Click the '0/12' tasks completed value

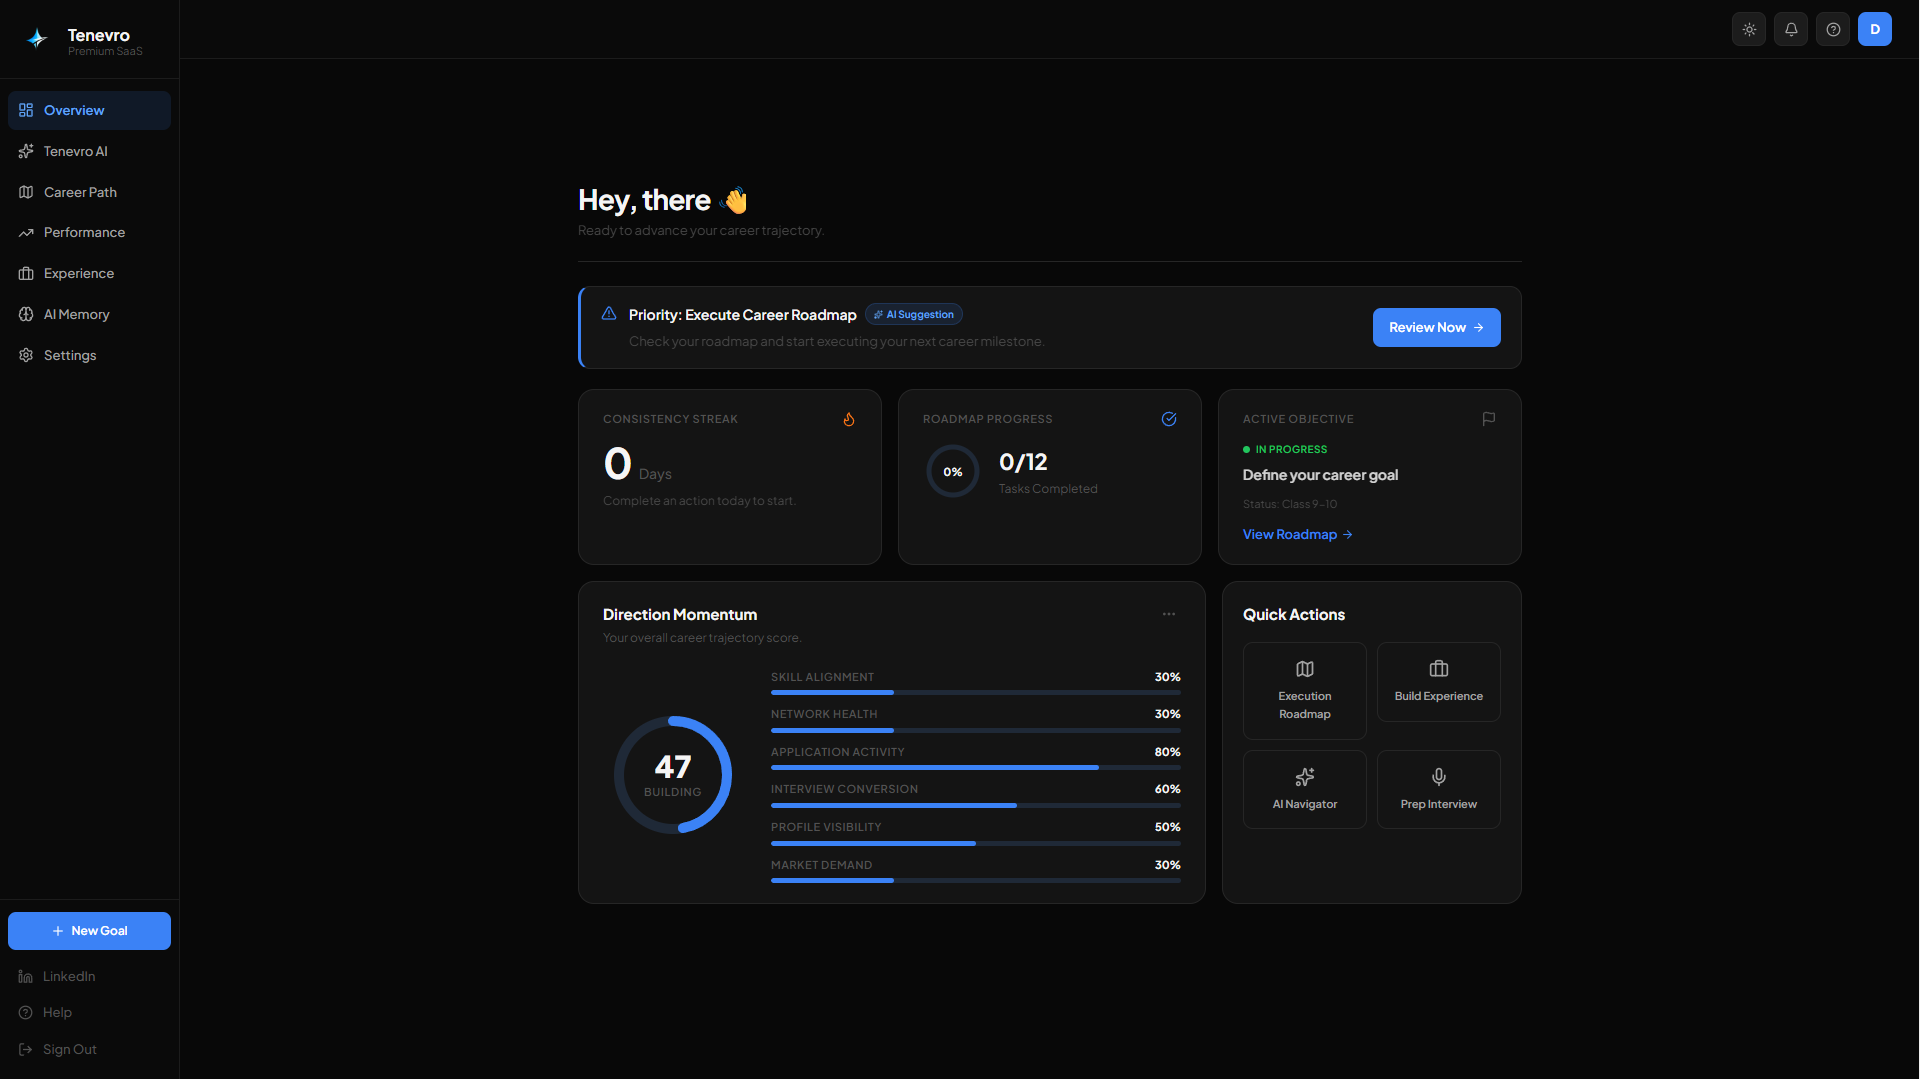click(x=1023, y=462)
